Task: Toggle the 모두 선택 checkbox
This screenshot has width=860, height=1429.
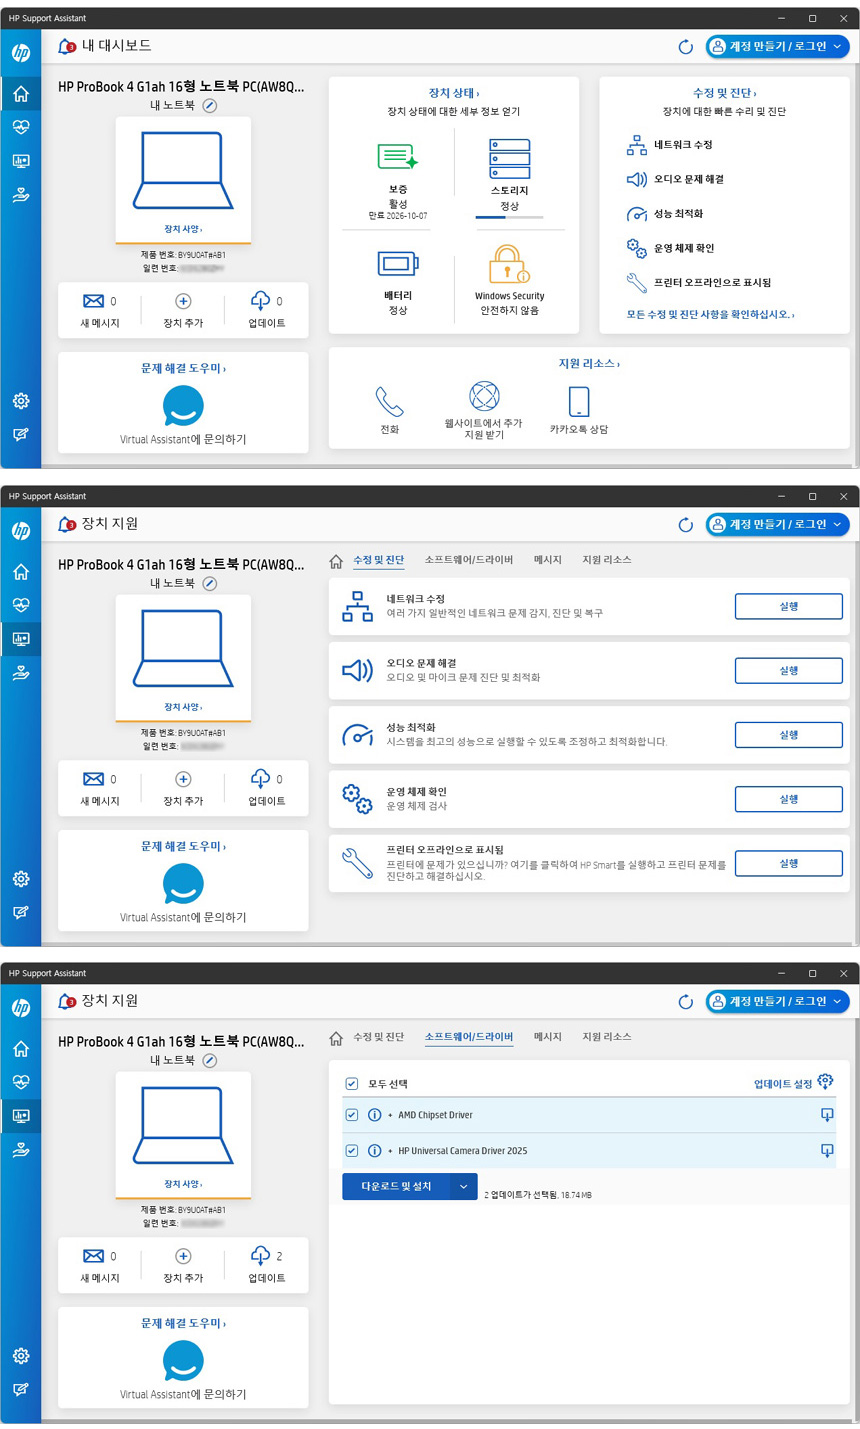Action: (x=351, y=1084)
